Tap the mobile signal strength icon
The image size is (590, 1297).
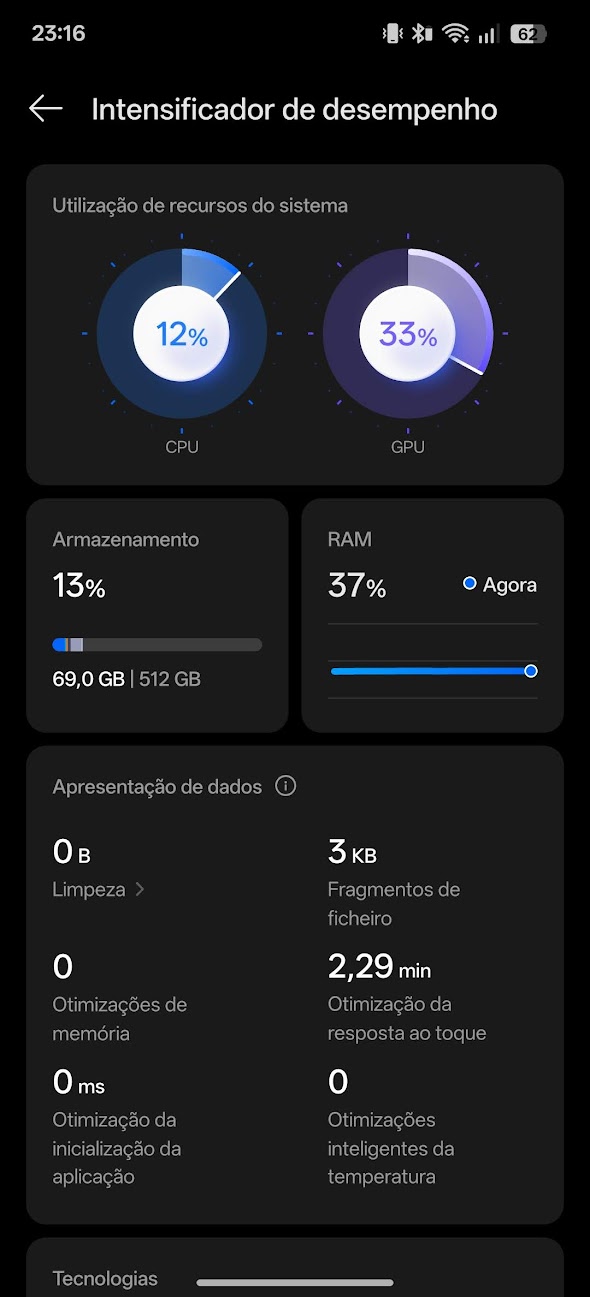[x=487, y=34]
